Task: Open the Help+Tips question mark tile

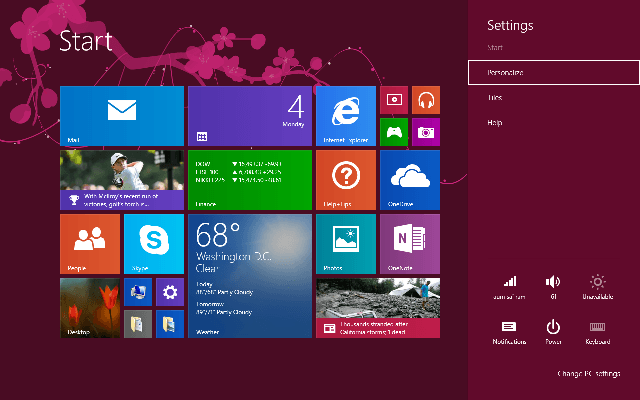Action: pyautogui.click(x=346, y=180)
